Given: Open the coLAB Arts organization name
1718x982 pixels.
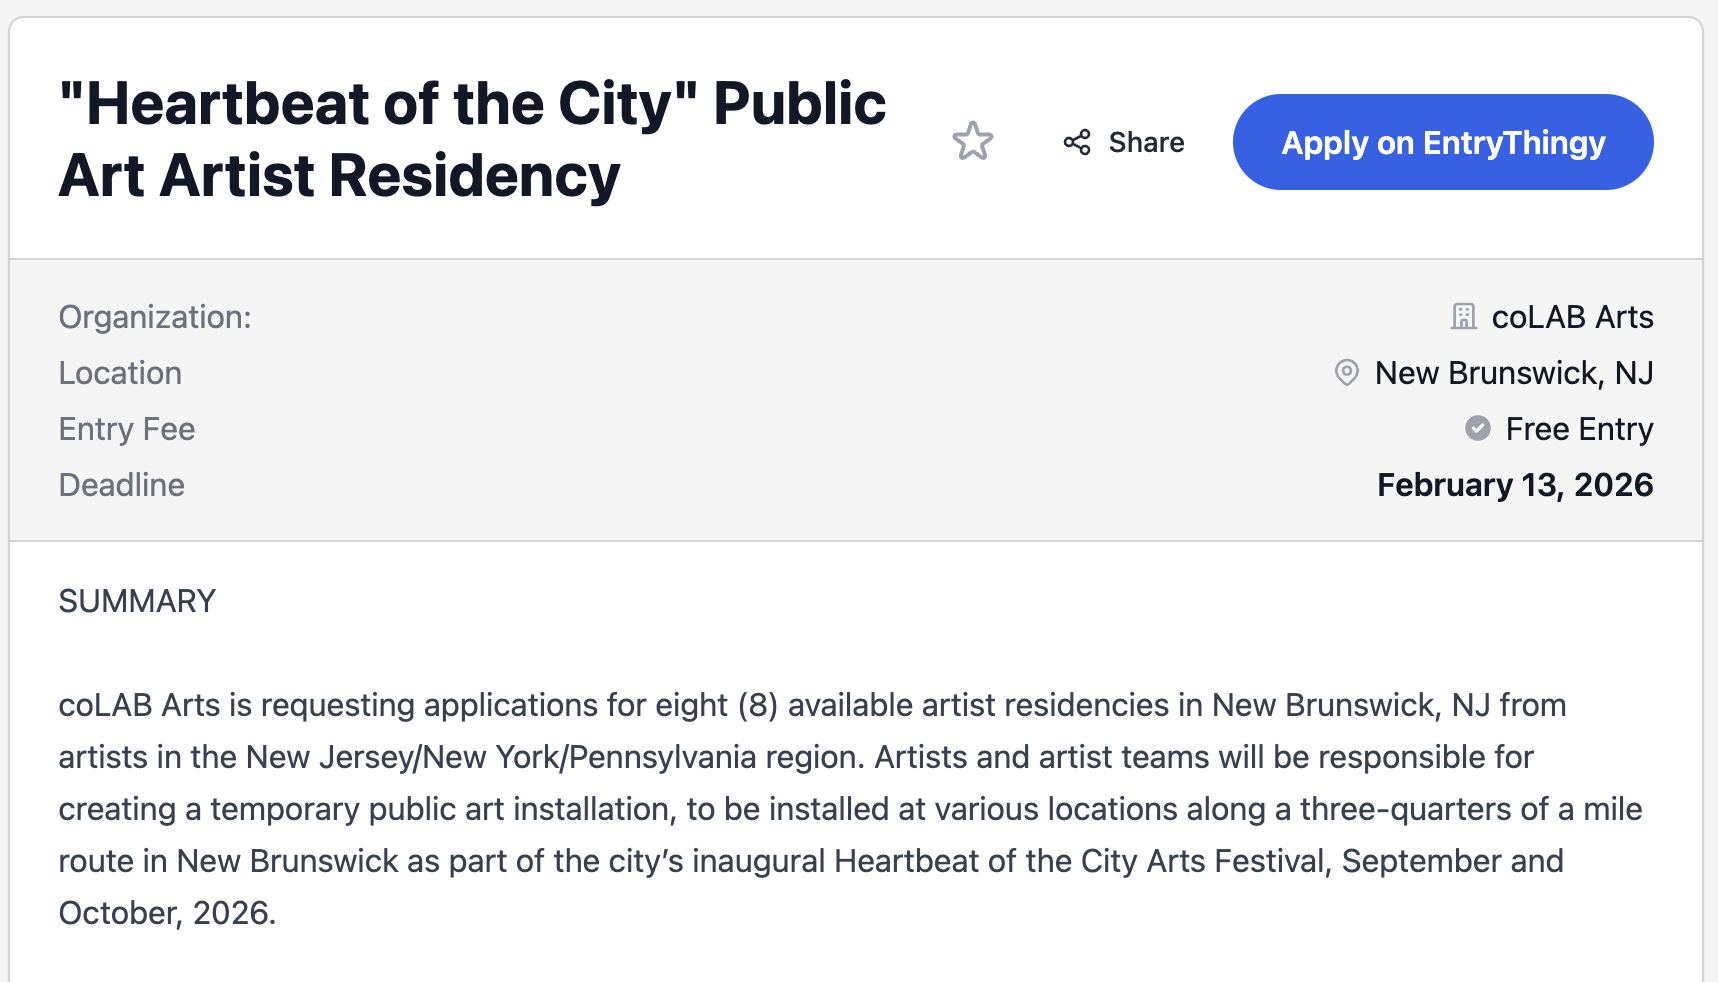Looking at the screenshot, I should [1572, 317].
